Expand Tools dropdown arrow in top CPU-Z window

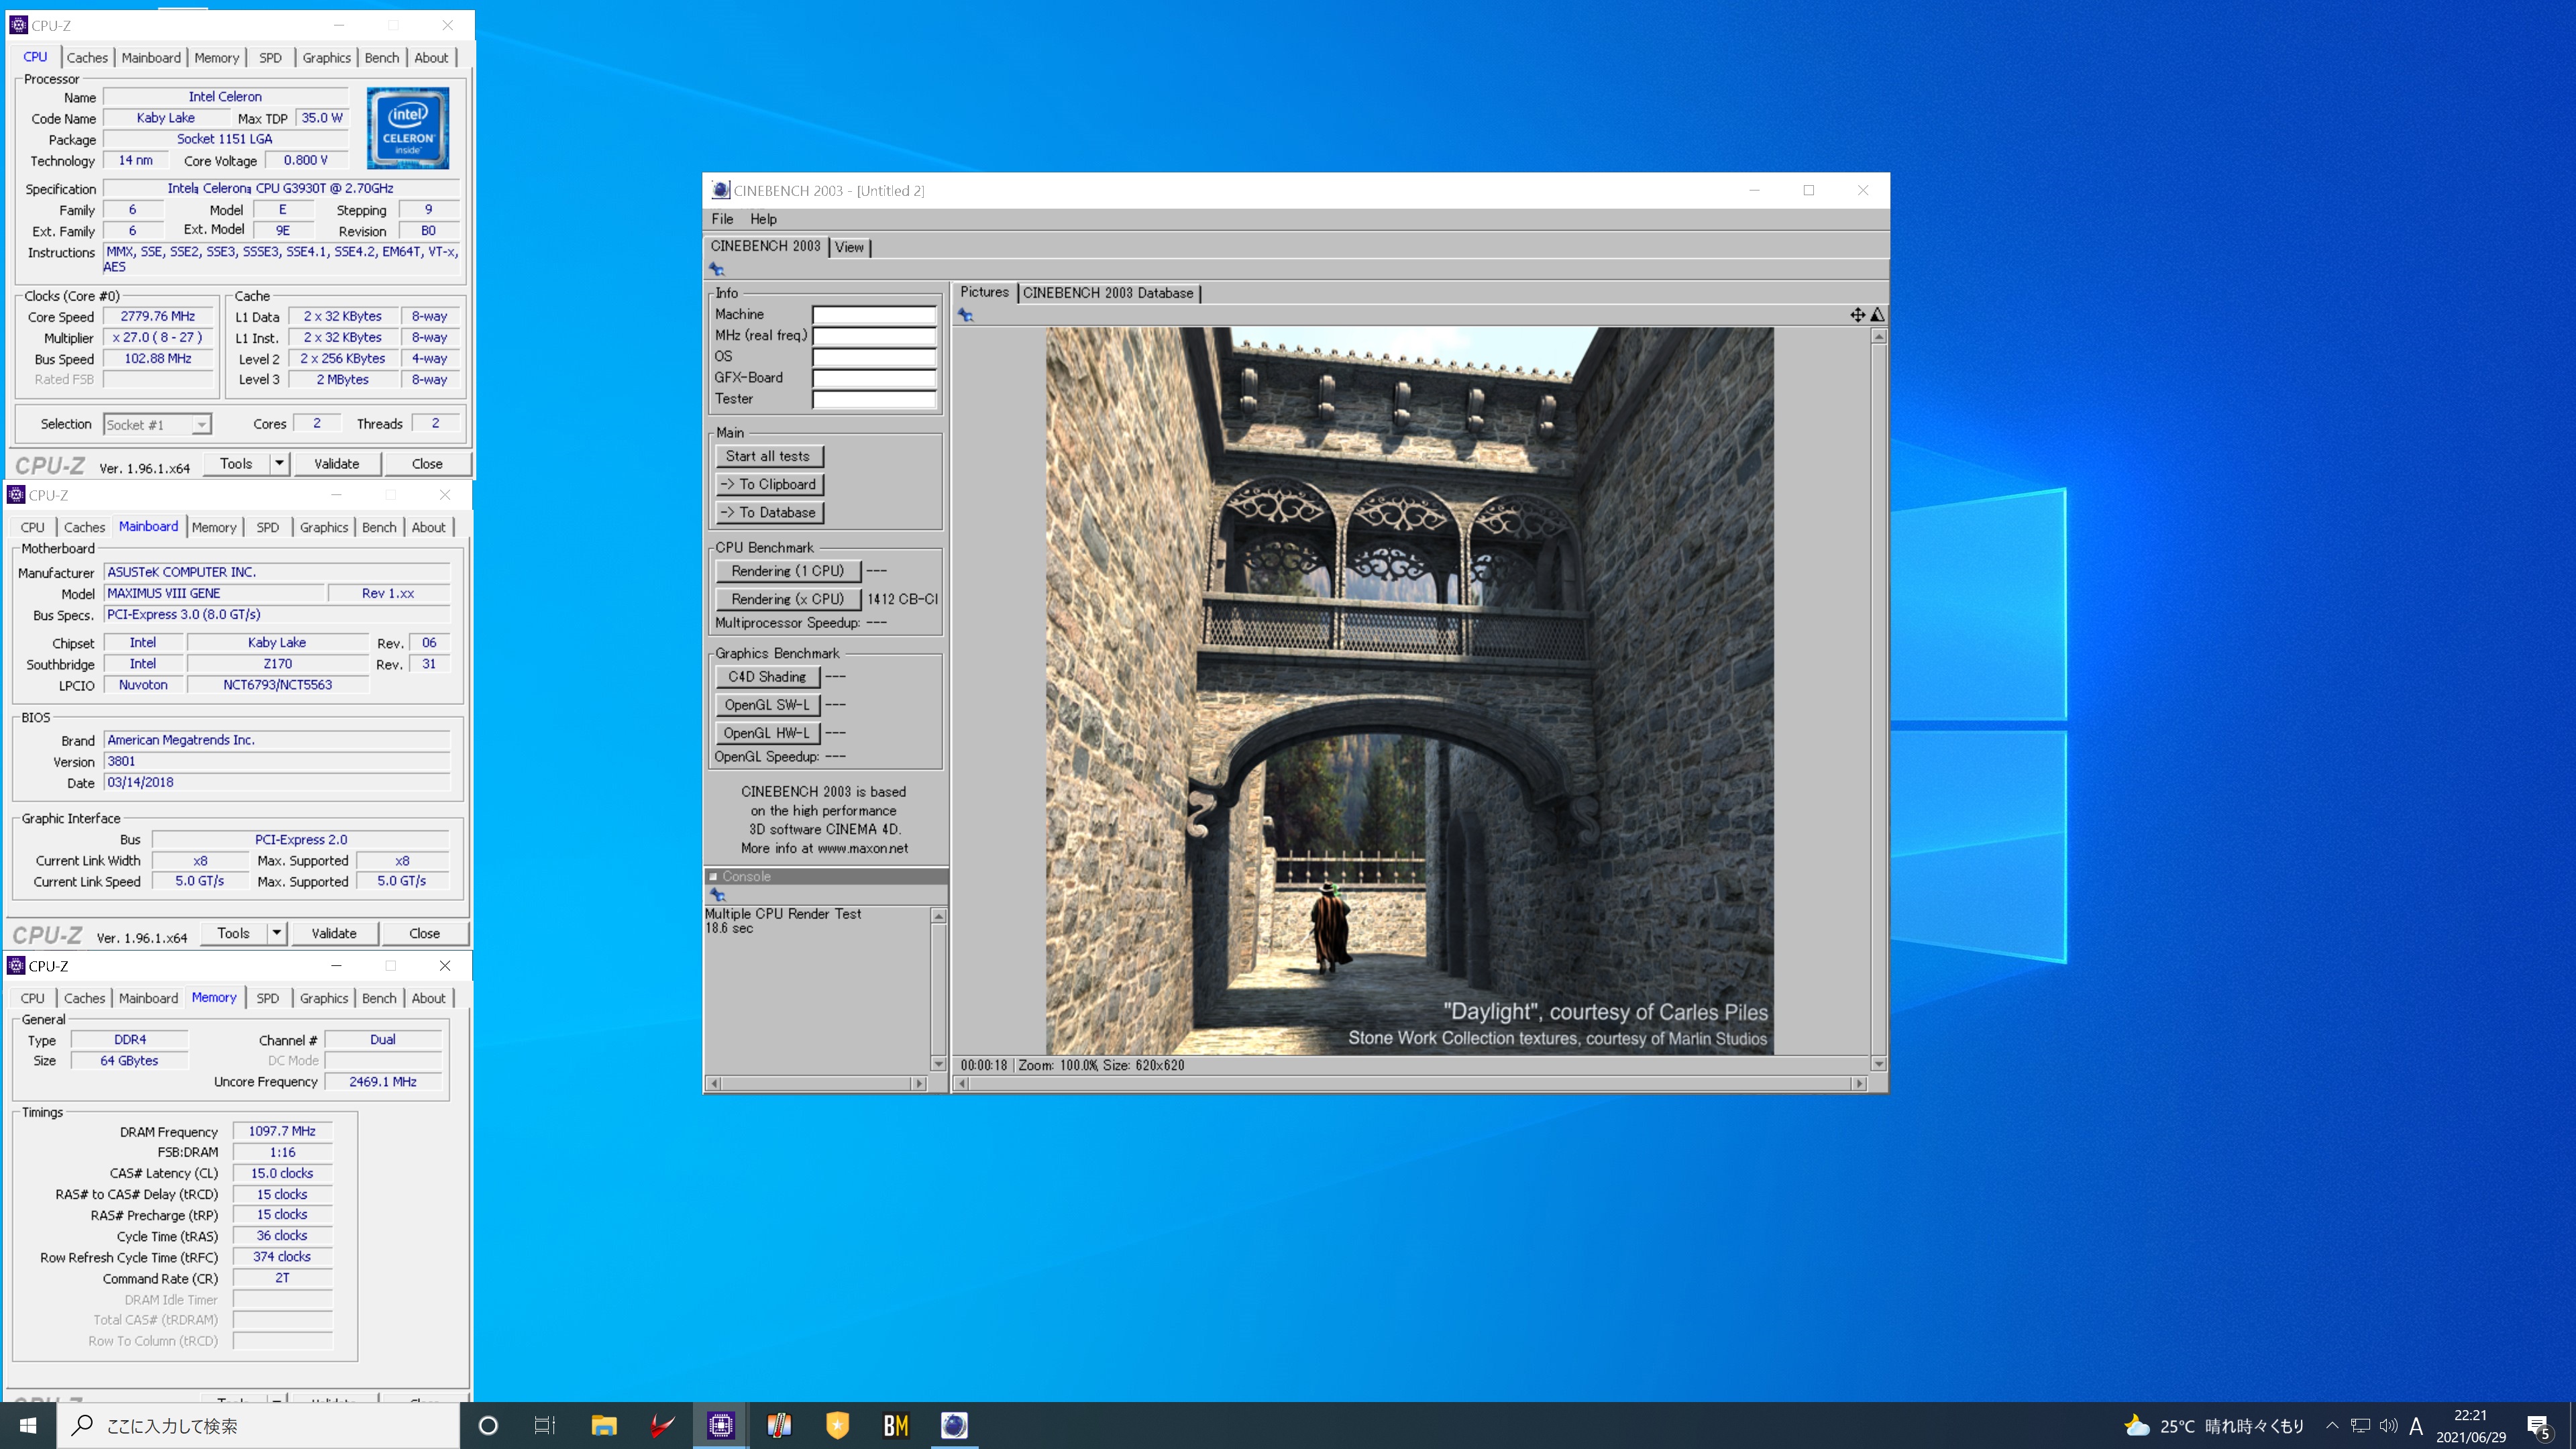pos(279,464)
